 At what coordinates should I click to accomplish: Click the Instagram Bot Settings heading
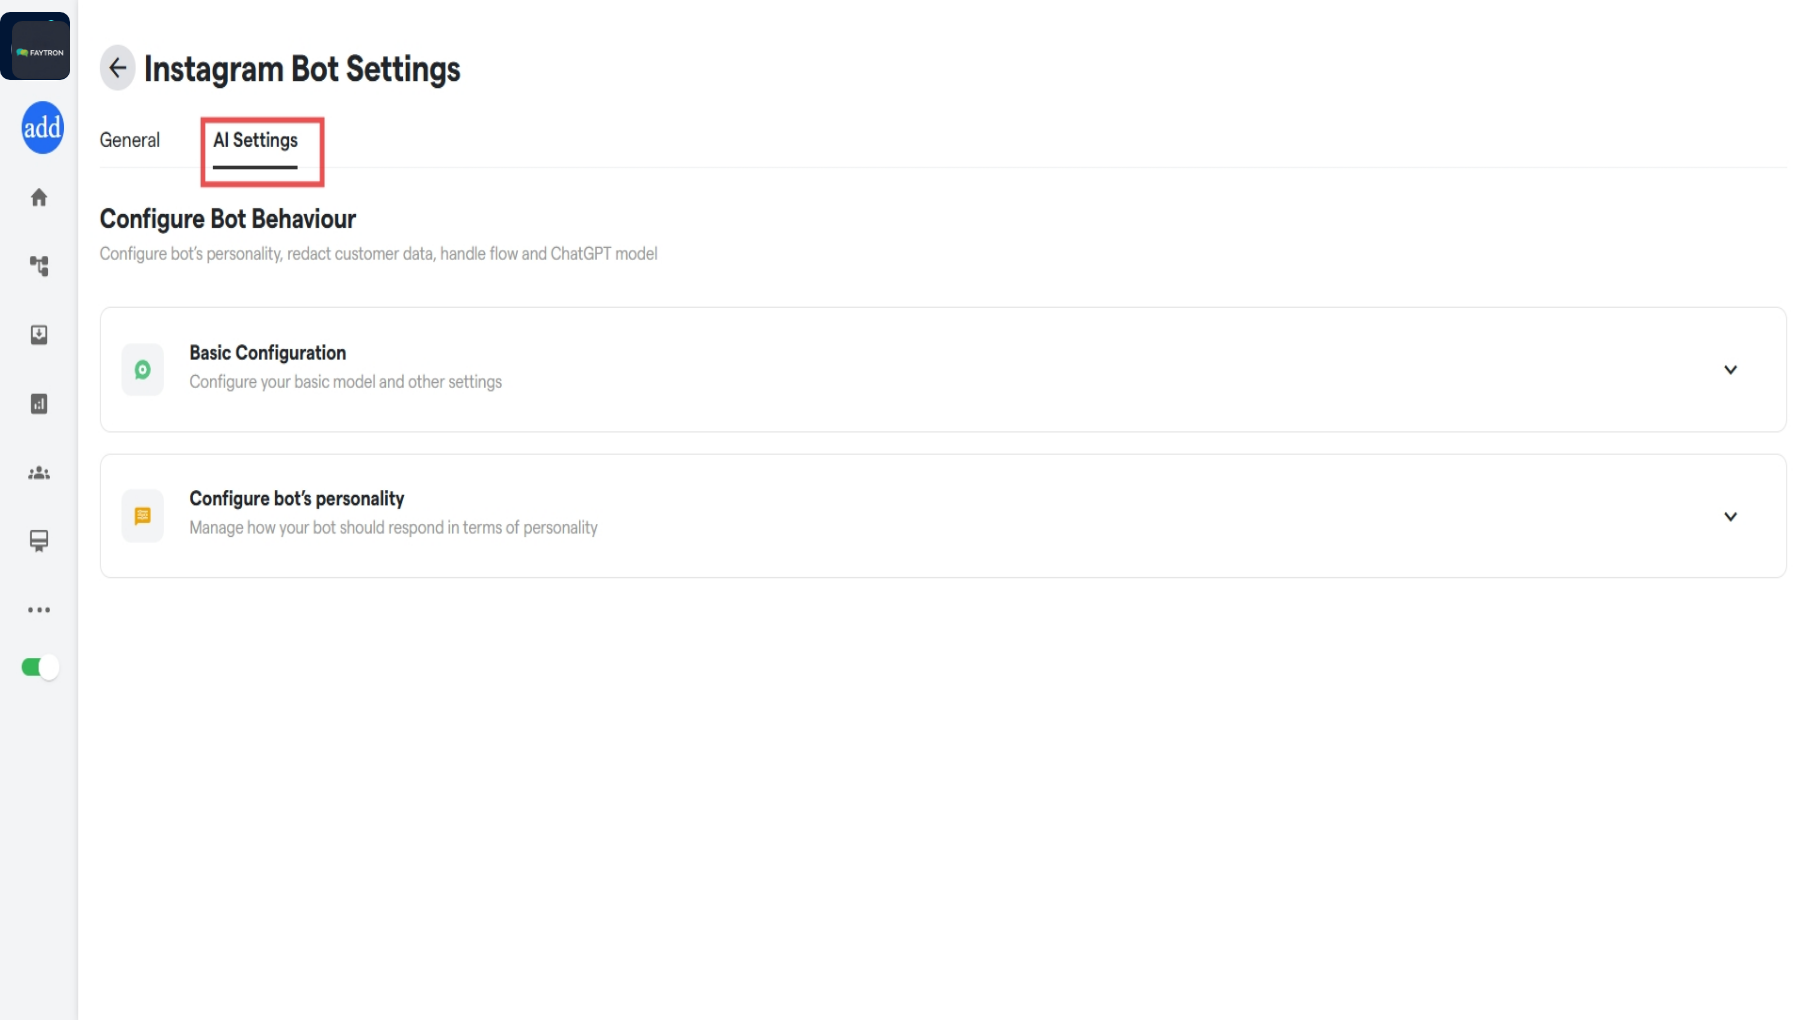coord(302,68)
